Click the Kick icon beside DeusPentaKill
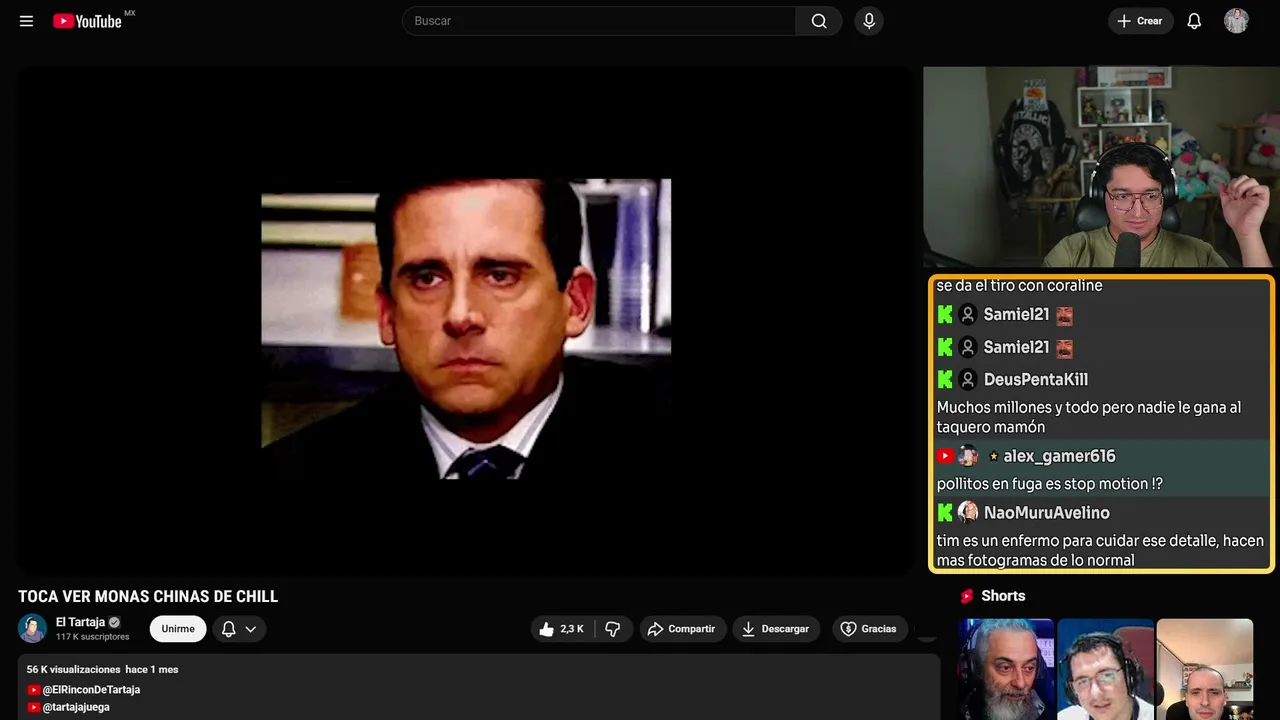This screenshot has width=1280, height=720. click(945, 380)
